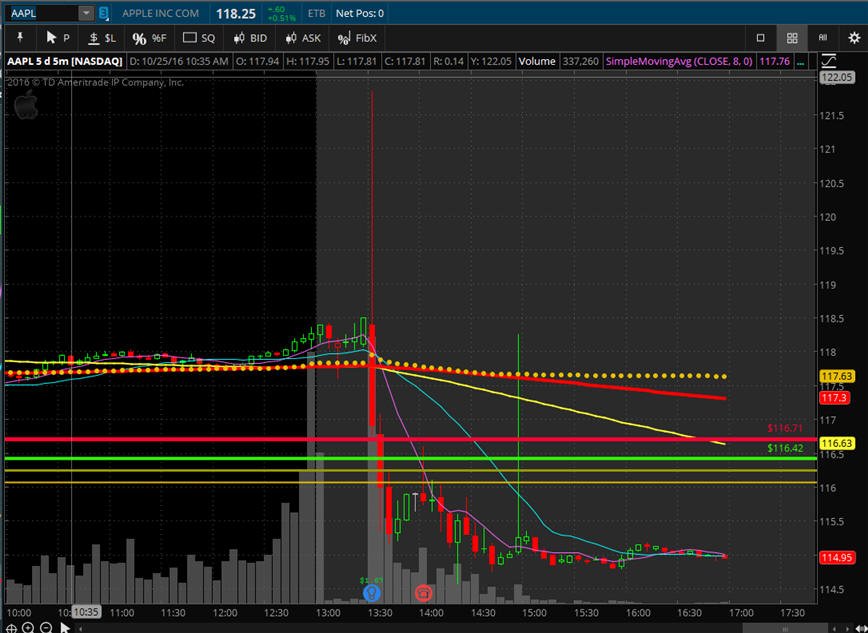Click the 116.63 yellow price bubble
This screenshot has width=868, height=633.
click(x=837, y=443)
